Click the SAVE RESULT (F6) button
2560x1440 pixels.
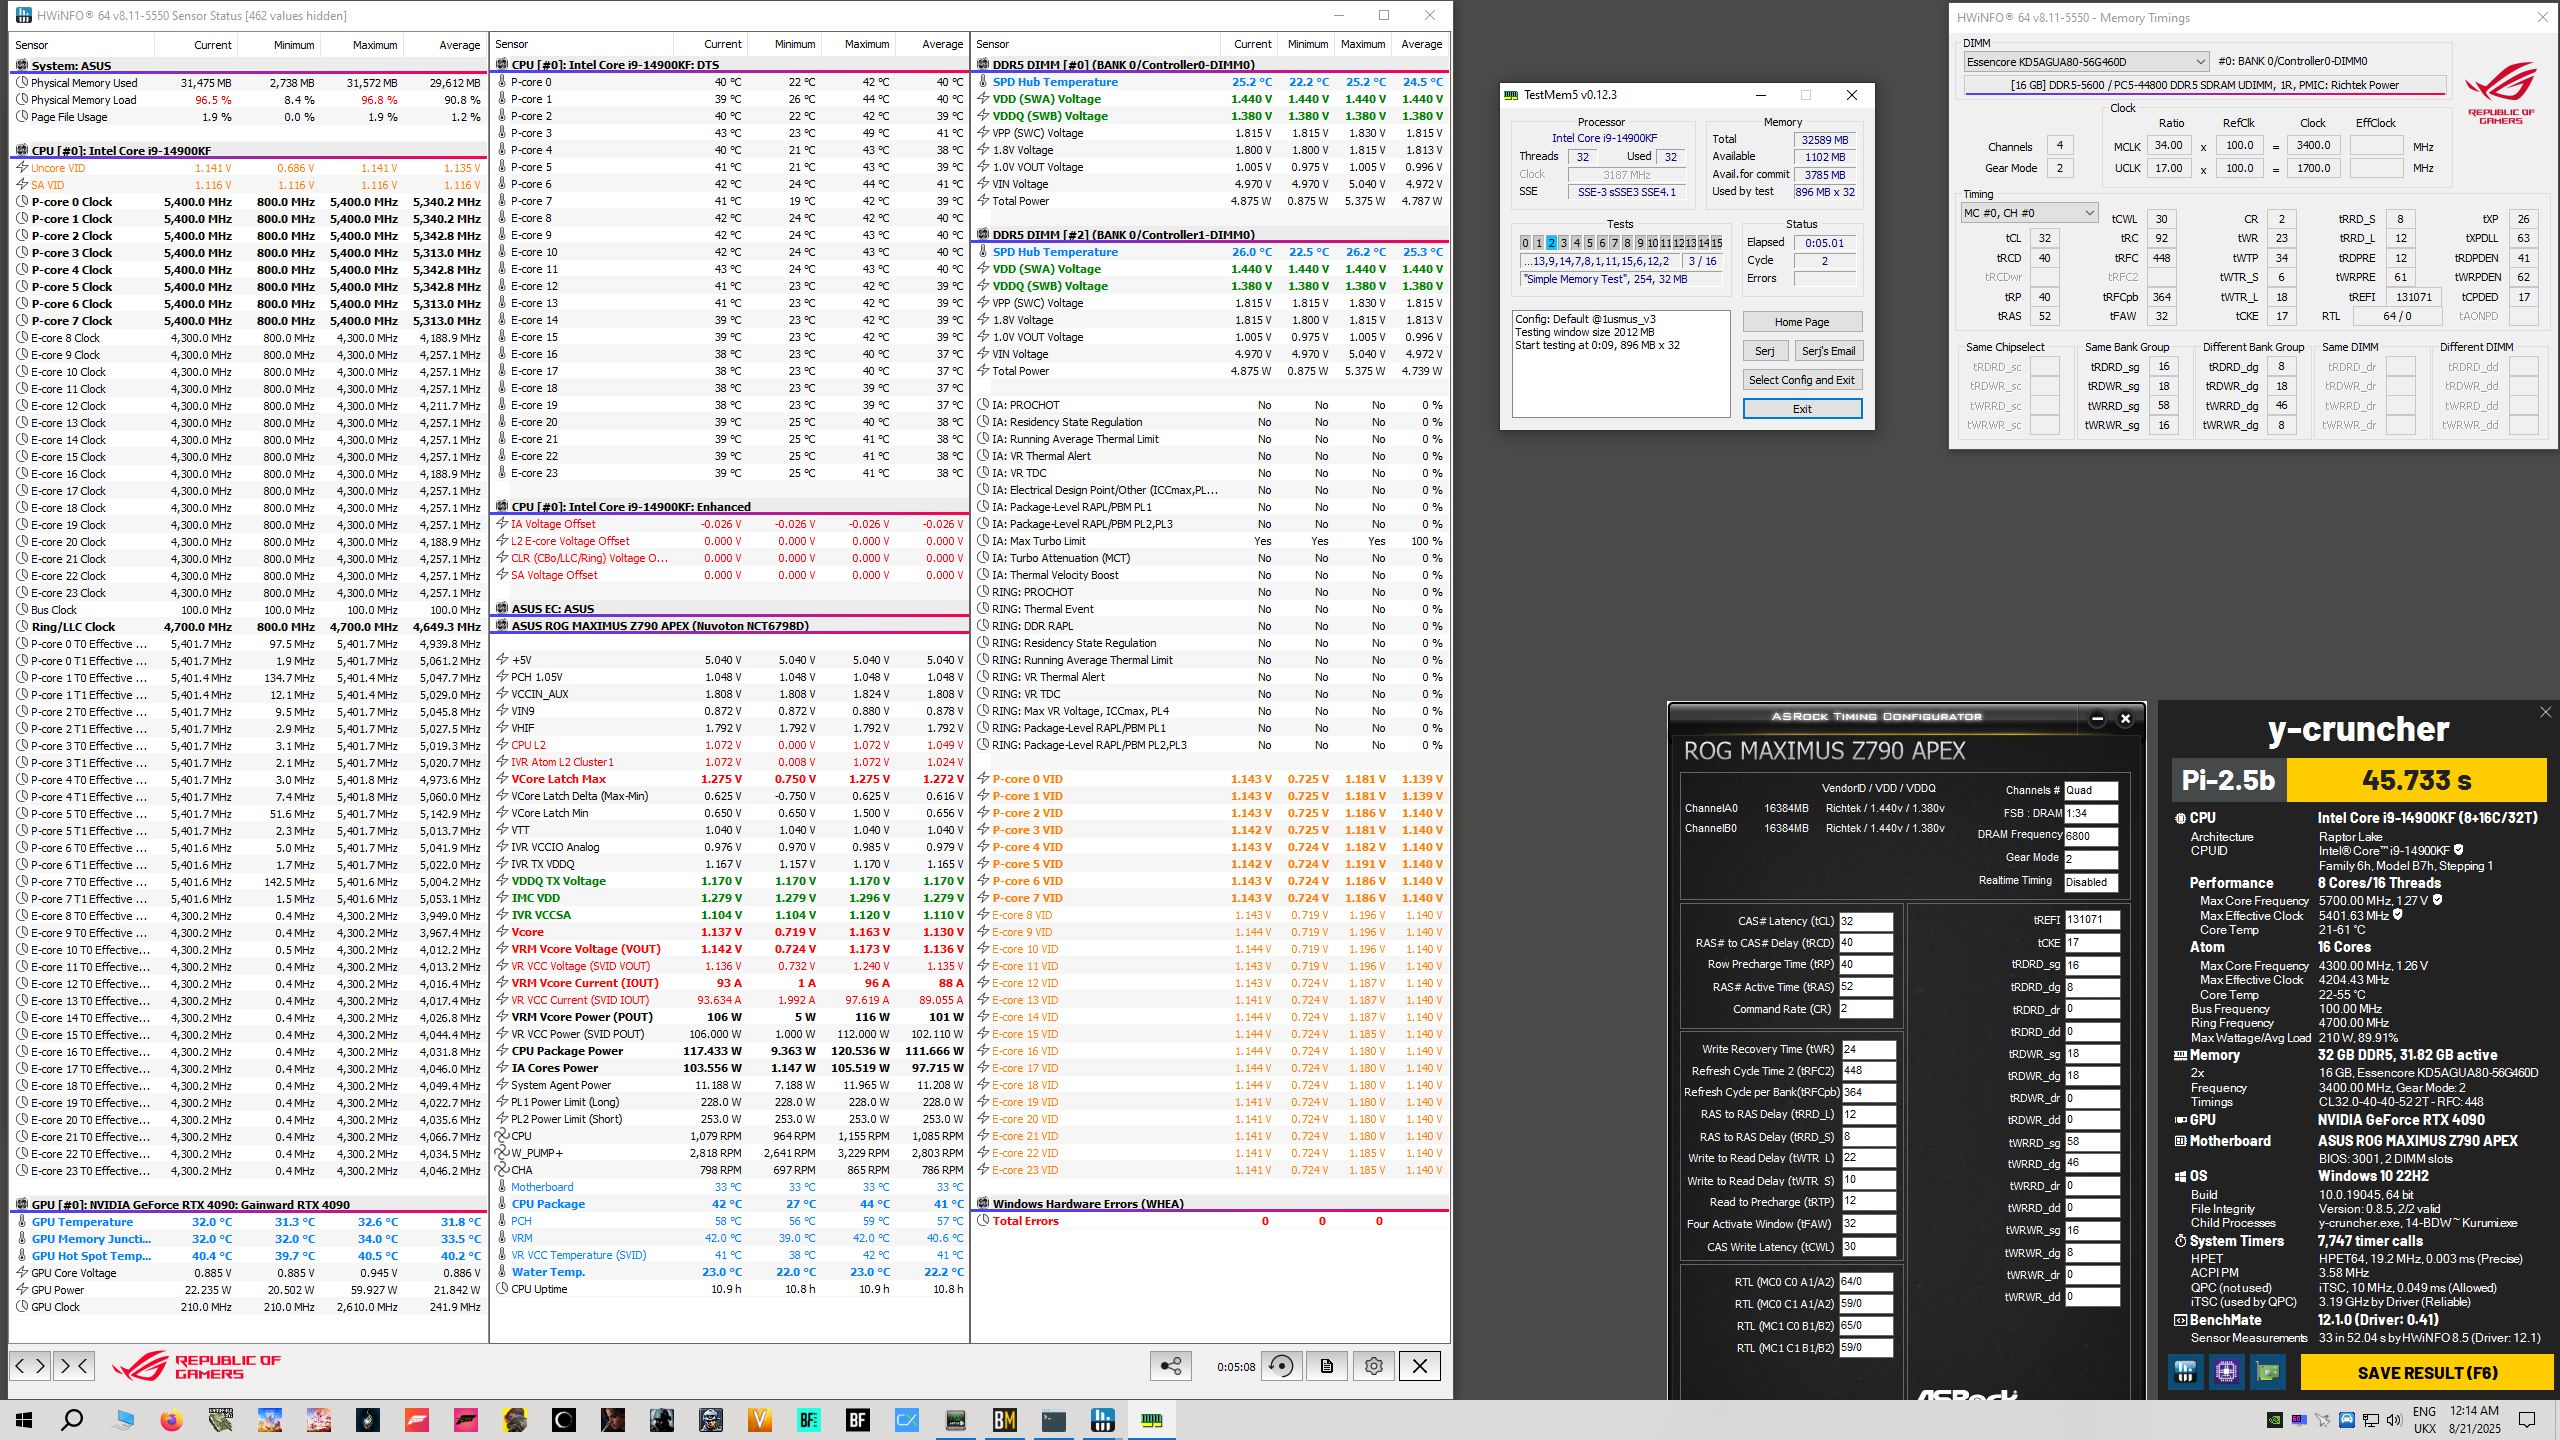pyautogui.click(x=2427, y=1373)
